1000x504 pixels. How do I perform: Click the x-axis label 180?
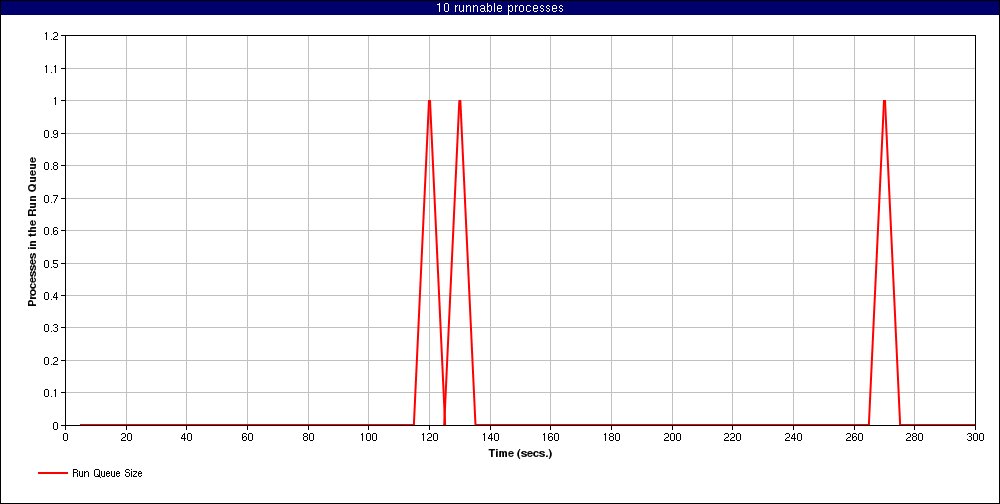(611, 437)
